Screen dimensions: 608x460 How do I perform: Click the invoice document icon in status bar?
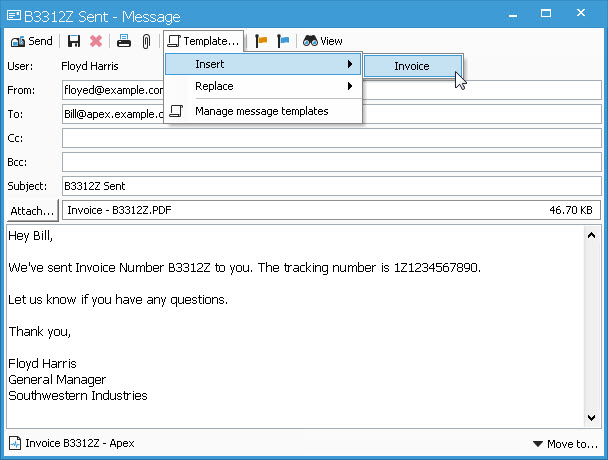point(15,443)
